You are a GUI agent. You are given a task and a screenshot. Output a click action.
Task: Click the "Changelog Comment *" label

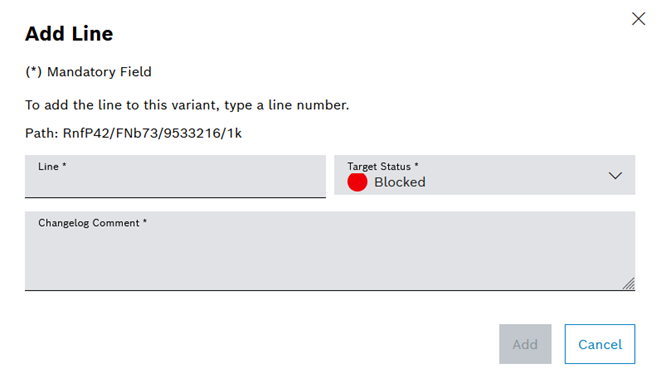(x=92, y=223)
